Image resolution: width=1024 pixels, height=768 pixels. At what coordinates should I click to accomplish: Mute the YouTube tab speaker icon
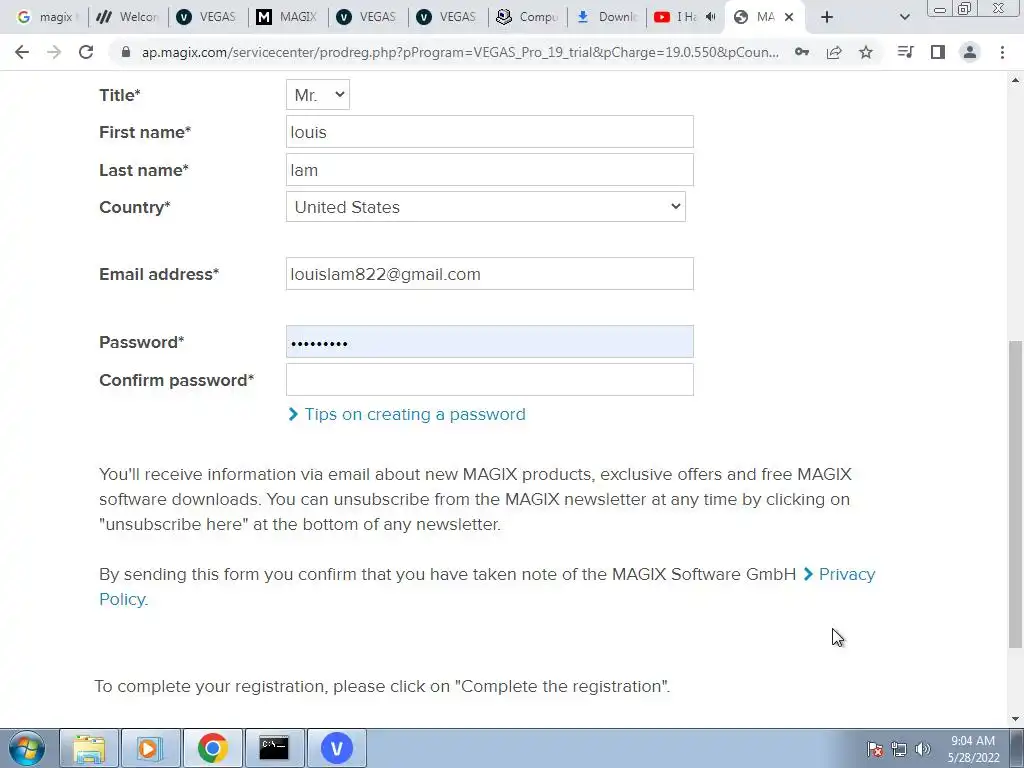(711, 17)
